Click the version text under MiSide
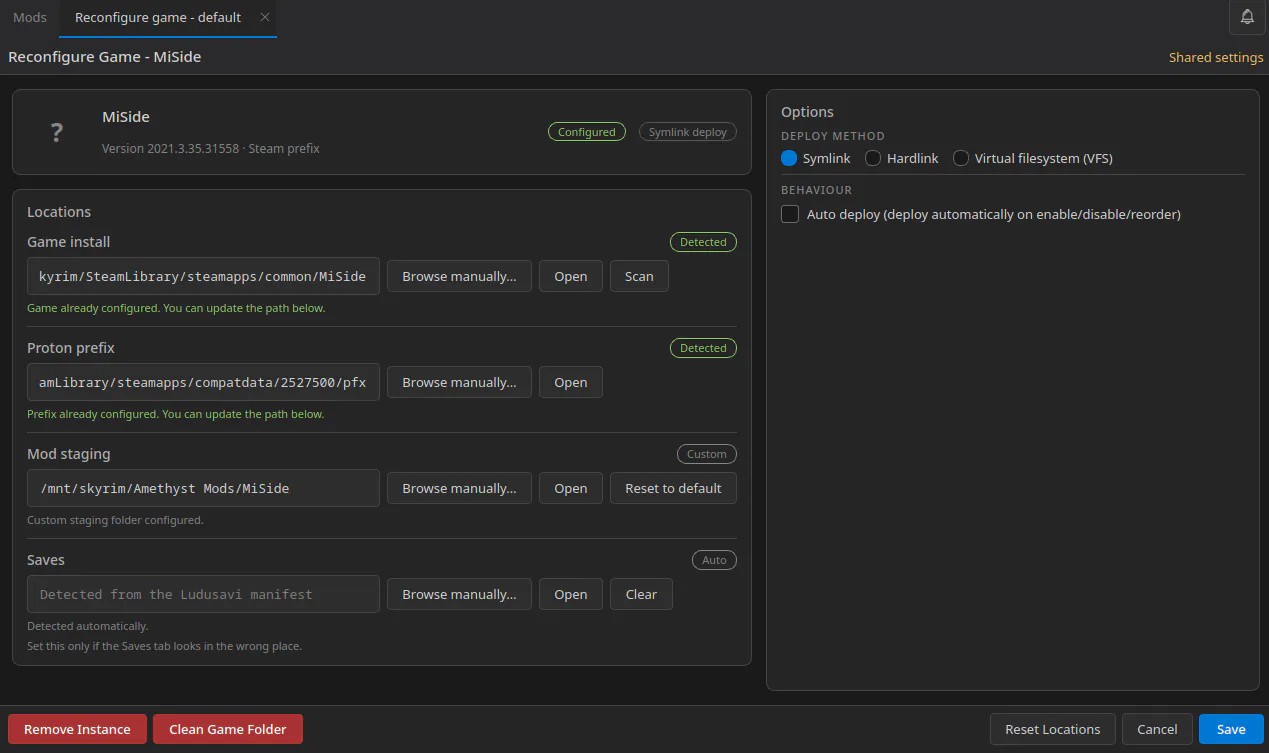This screenshot has height=753, width=1269. tap(211, 148)
